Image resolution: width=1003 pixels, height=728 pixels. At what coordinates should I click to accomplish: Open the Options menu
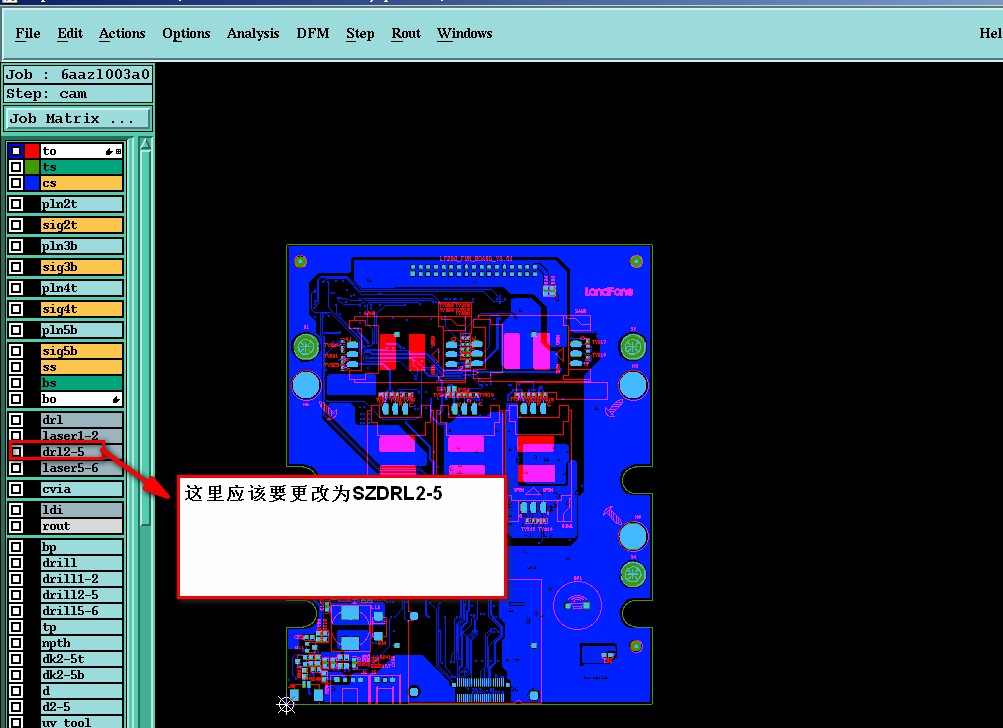pyautogui.click(x=186, y=33)
